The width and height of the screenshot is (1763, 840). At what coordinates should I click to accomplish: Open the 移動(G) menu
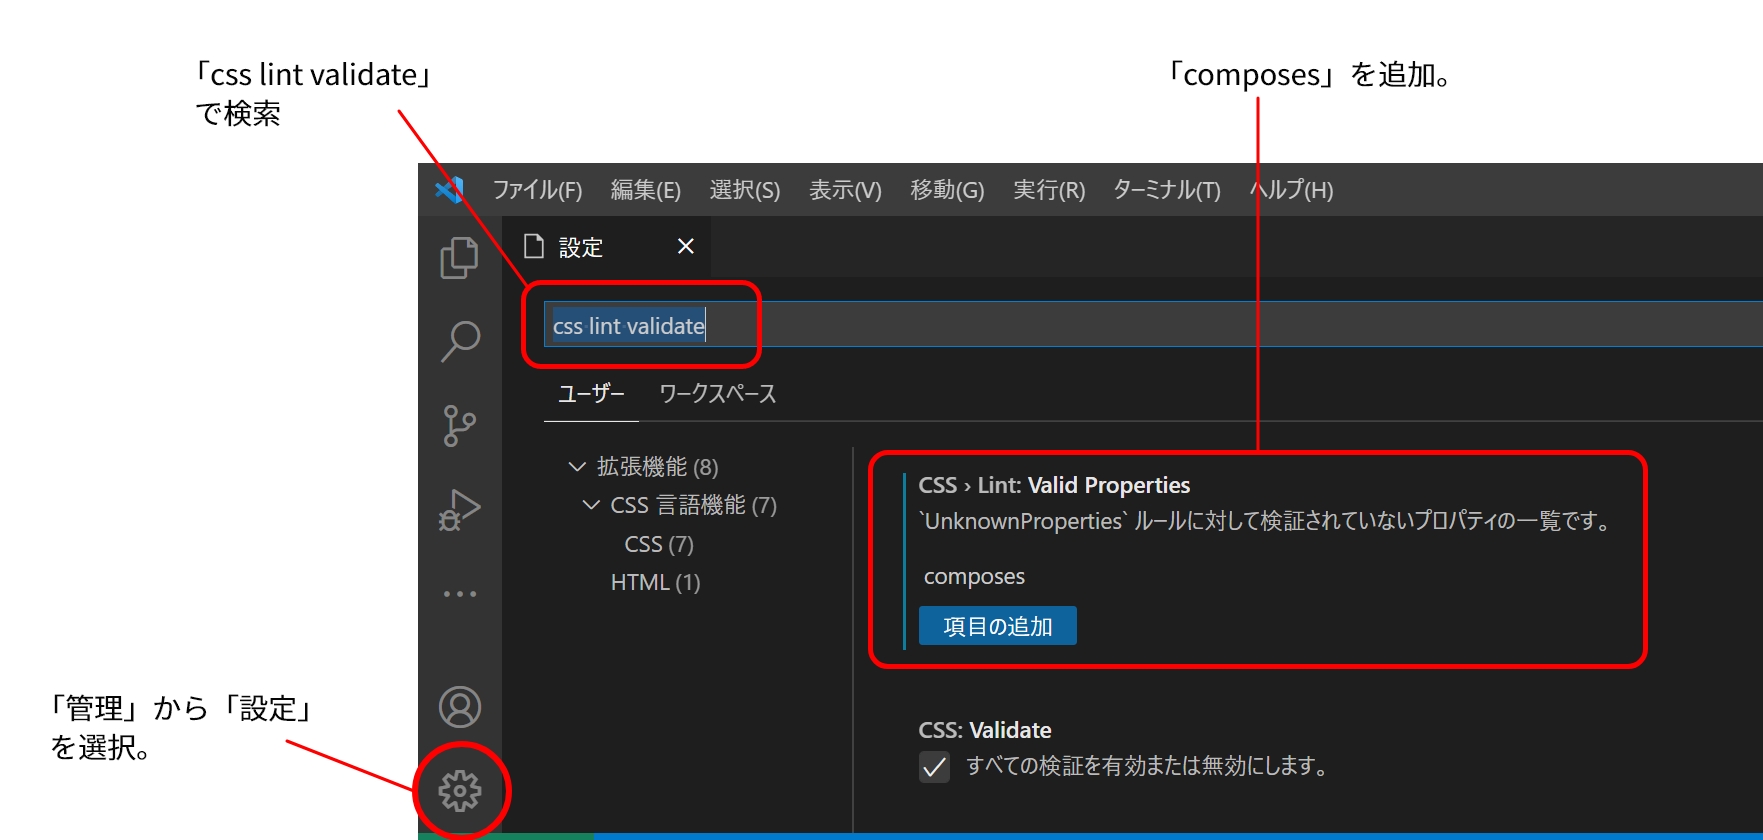coord(947,190)
